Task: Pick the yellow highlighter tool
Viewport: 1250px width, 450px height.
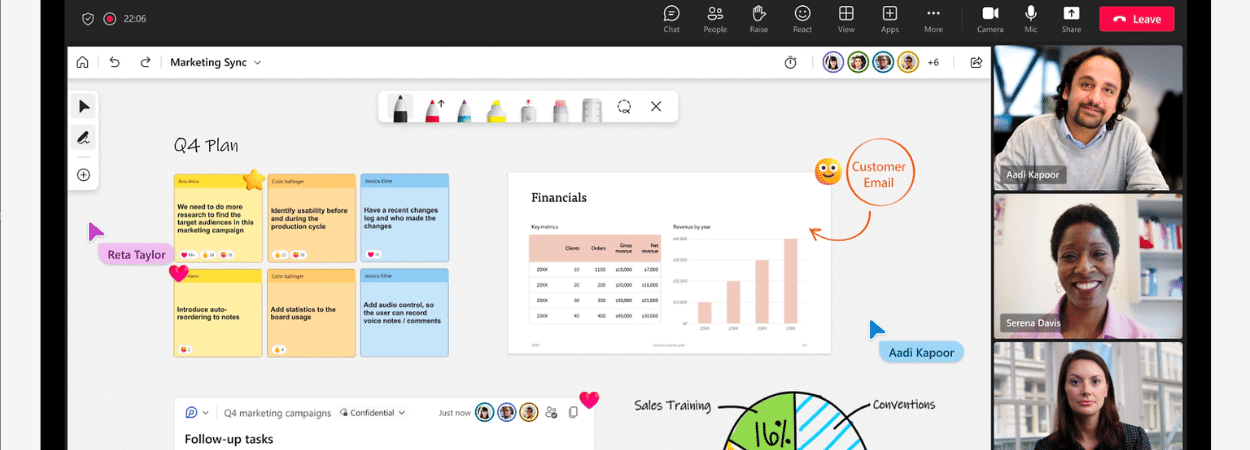Action: point(496,108)
